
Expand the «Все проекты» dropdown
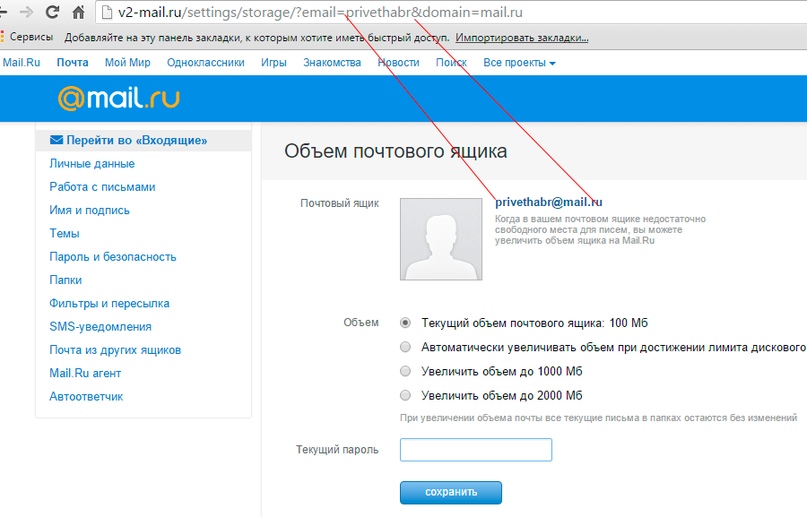pos(519,63)
